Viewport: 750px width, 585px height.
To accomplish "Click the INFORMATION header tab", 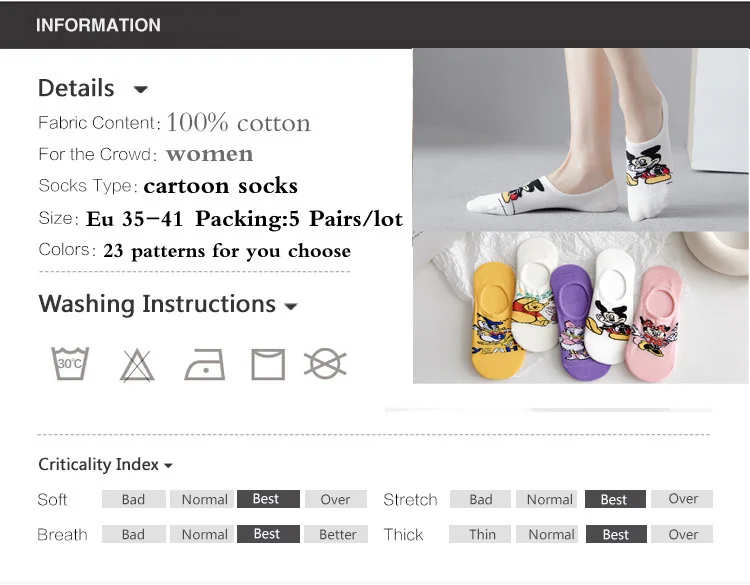I will [98, 25].
